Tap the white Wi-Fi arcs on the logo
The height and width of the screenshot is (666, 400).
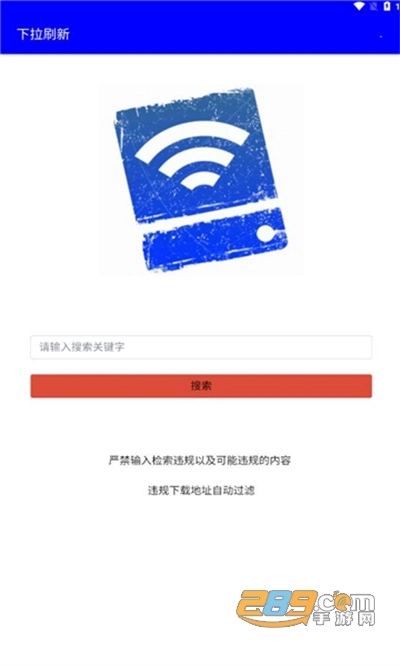[x=192, y=157]
